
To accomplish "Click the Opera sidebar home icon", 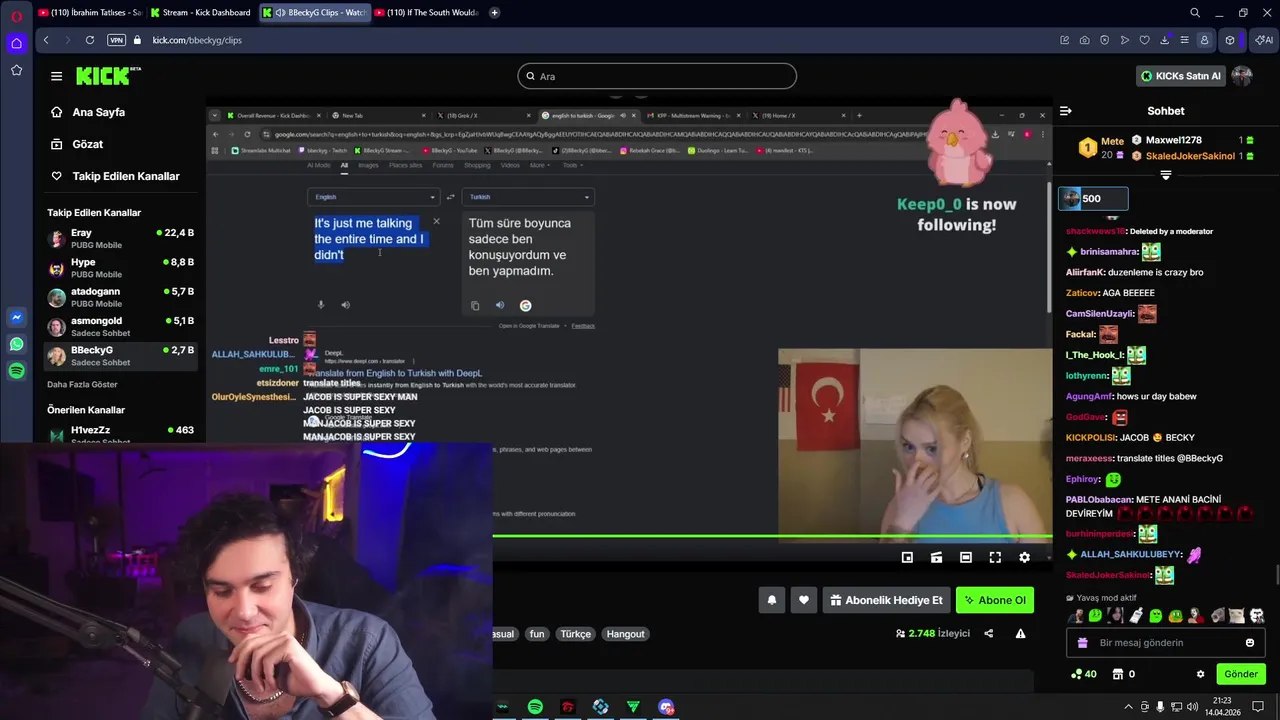I will 16,43.
